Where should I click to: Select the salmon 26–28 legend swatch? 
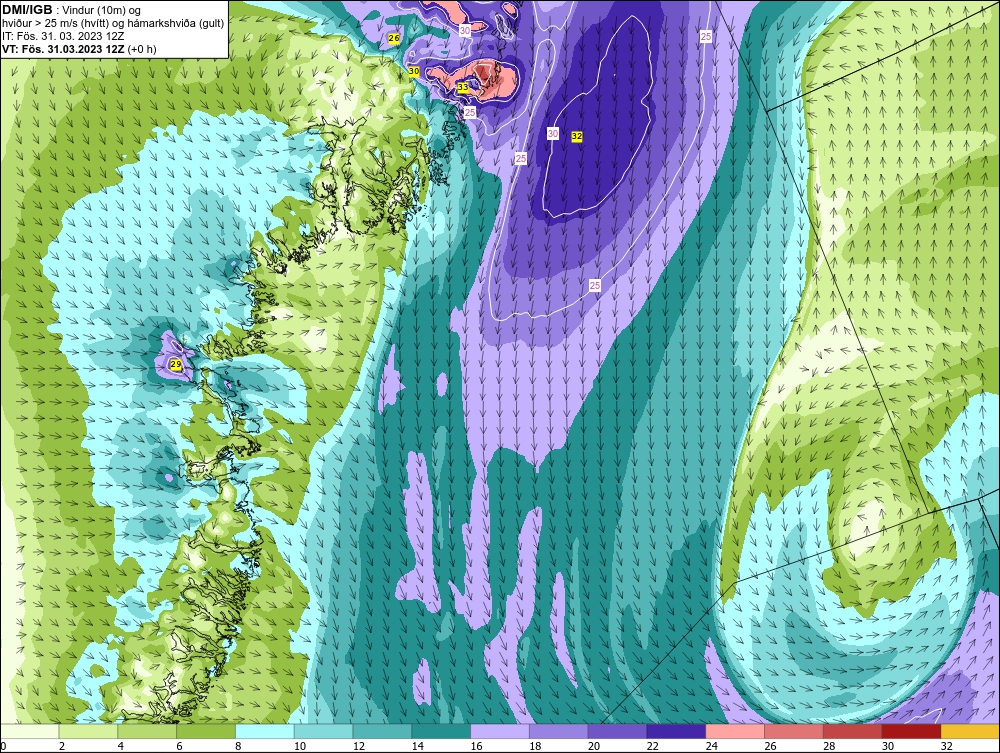point(794,731)
